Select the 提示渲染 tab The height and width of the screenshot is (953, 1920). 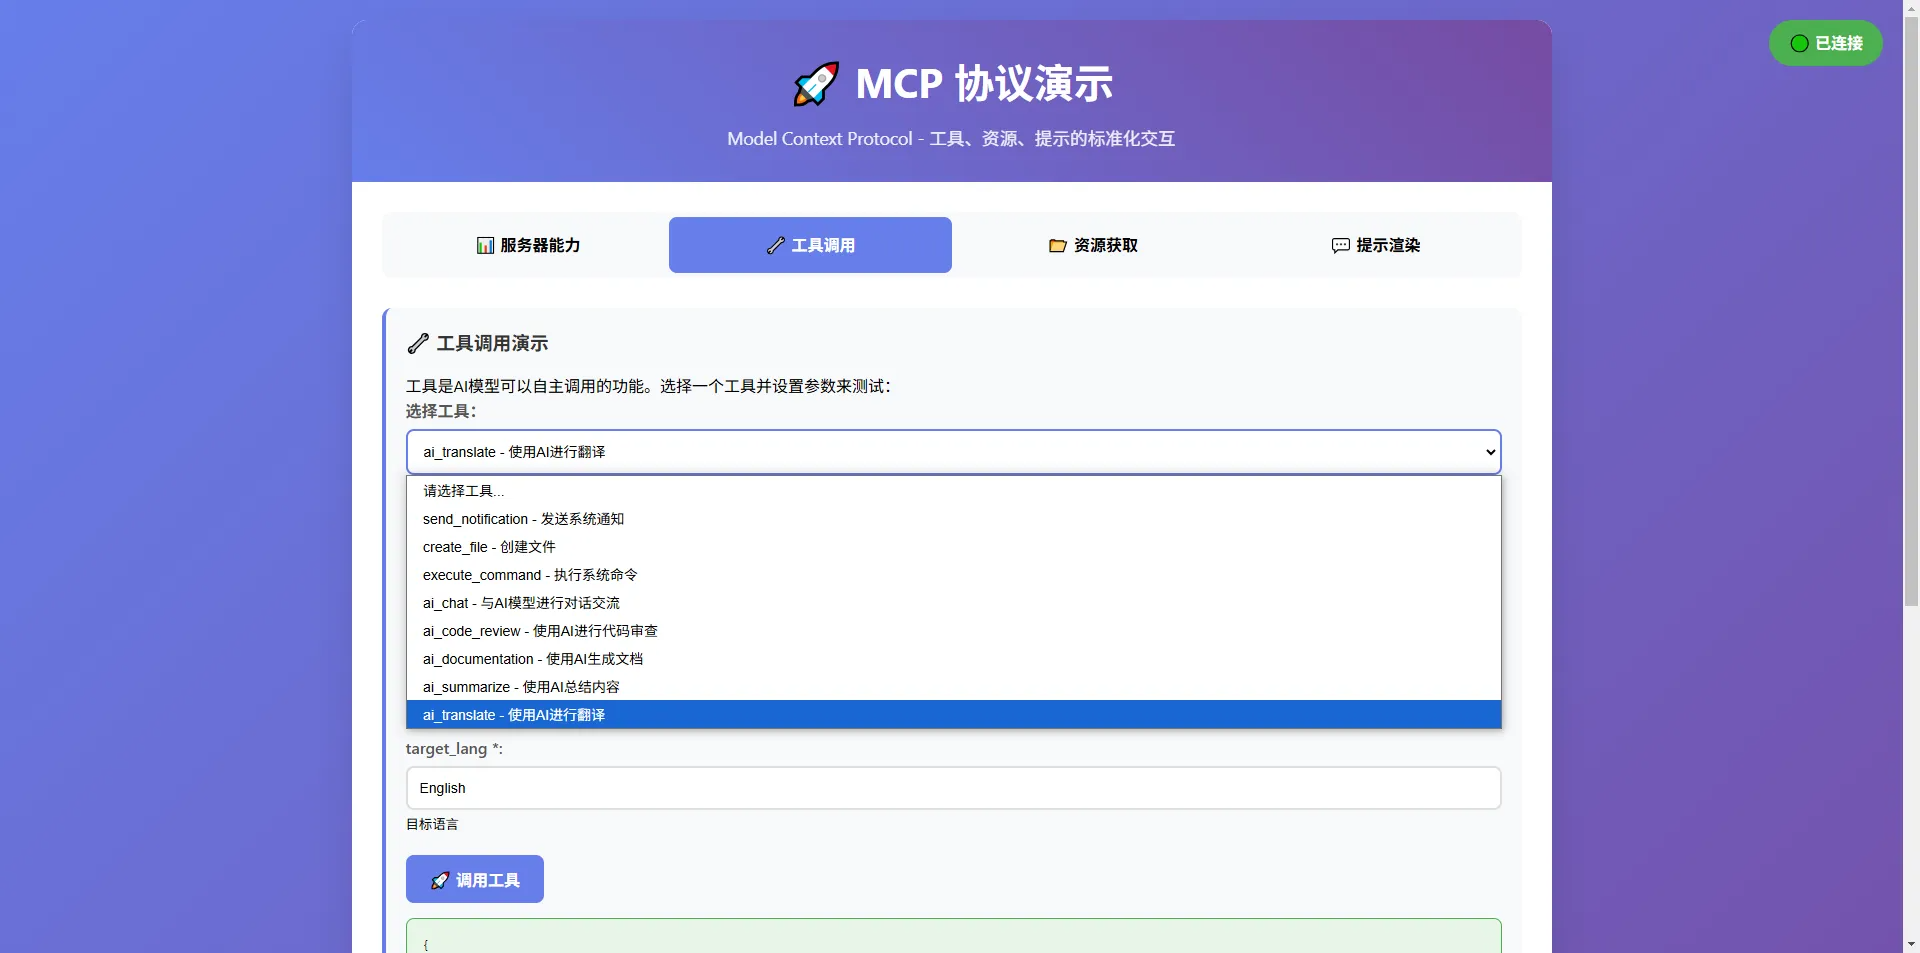1375,245
